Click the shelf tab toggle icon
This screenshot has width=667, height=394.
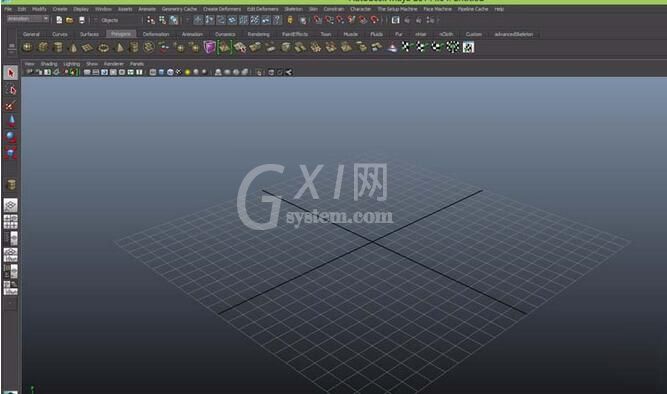[11, 45]
